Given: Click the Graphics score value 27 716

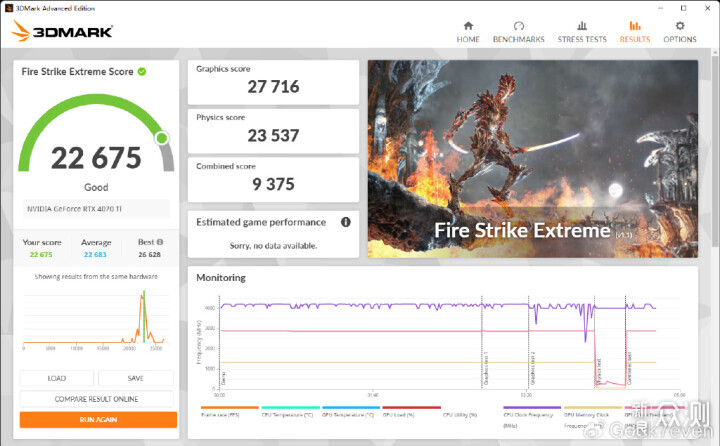Looking at the screenshot, I should (273, 86).
